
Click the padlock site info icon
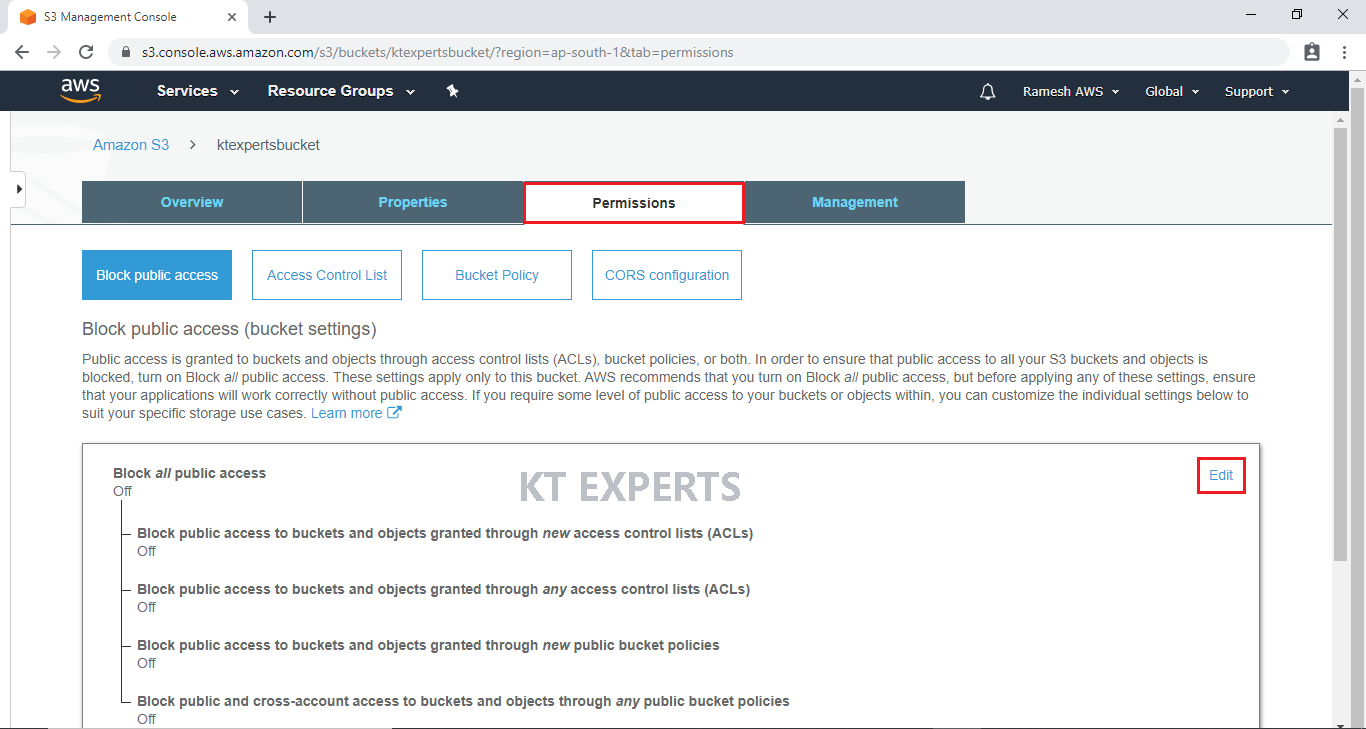click(x=126, y=52)
